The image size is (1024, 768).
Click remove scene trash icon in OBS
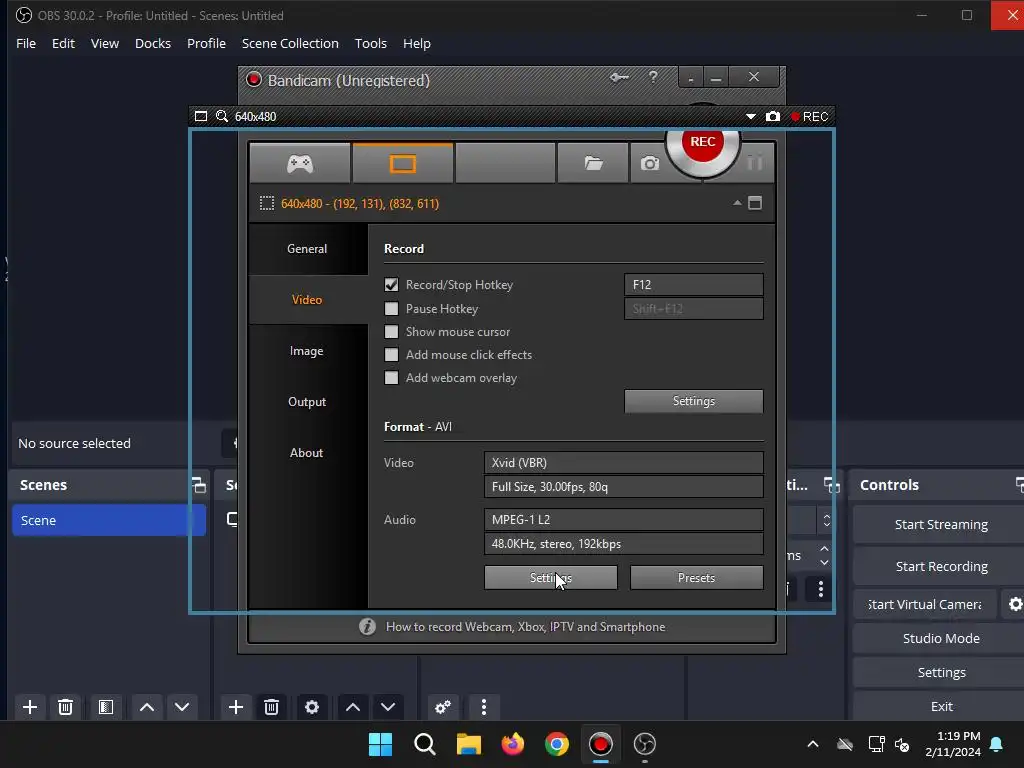click(65, 707)
